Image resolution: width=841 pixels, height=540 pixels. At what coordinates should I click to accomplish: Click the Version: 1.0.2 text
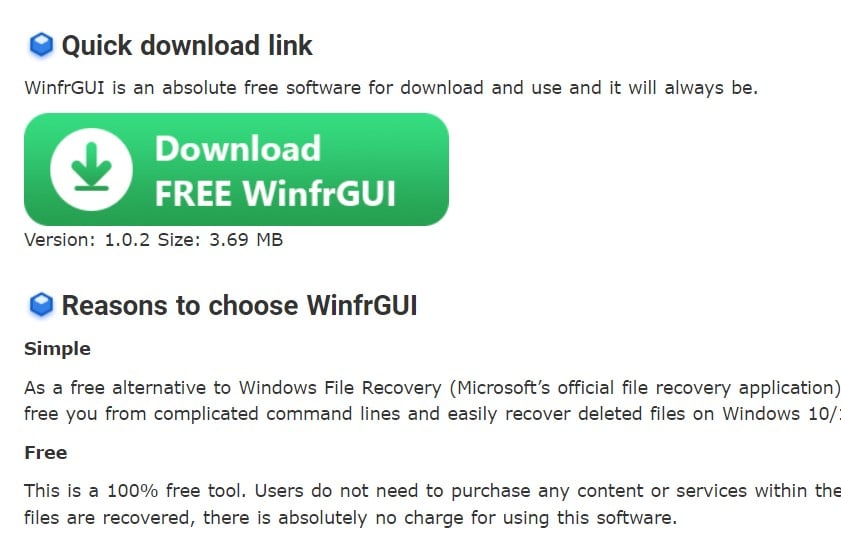87,240
